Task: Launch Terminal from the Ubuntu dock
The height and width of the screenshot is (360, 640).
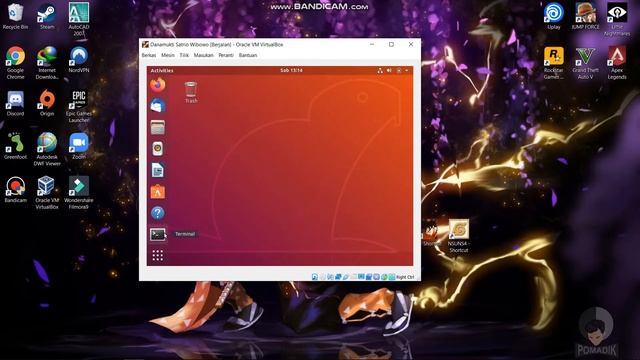Action: pos(158,234)
